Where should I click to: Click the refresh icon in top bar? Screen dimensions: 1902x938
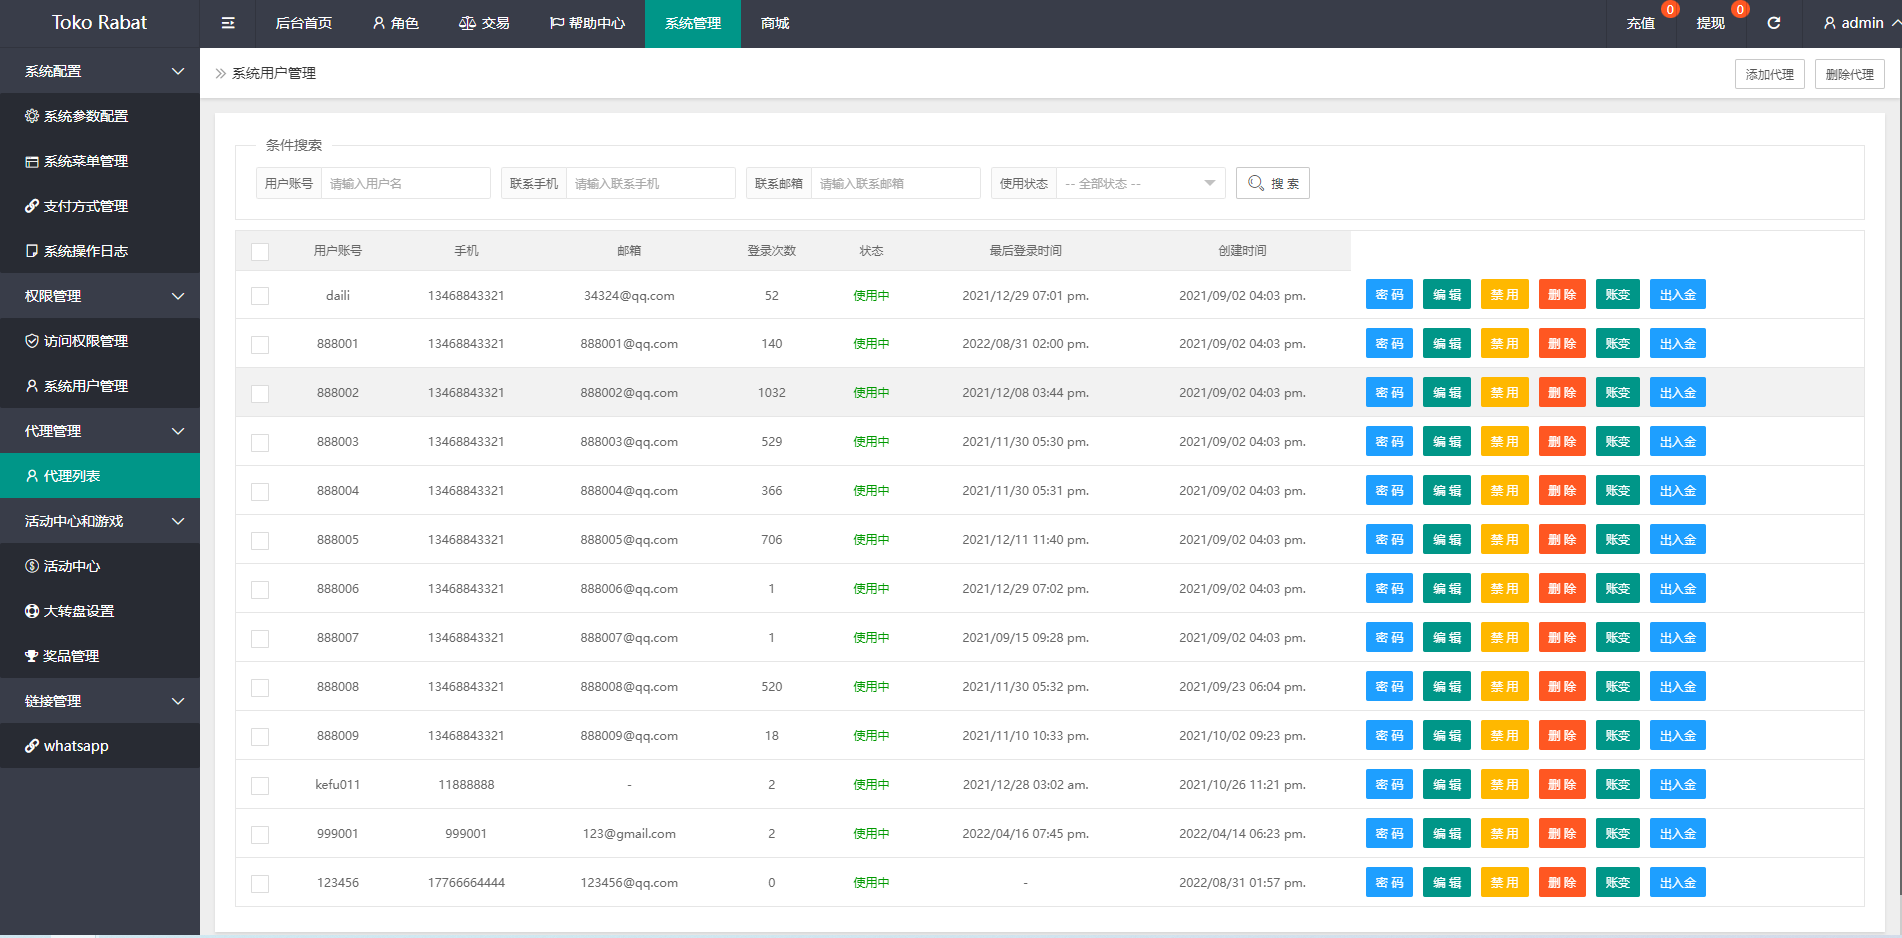[x=1773, y=23]
